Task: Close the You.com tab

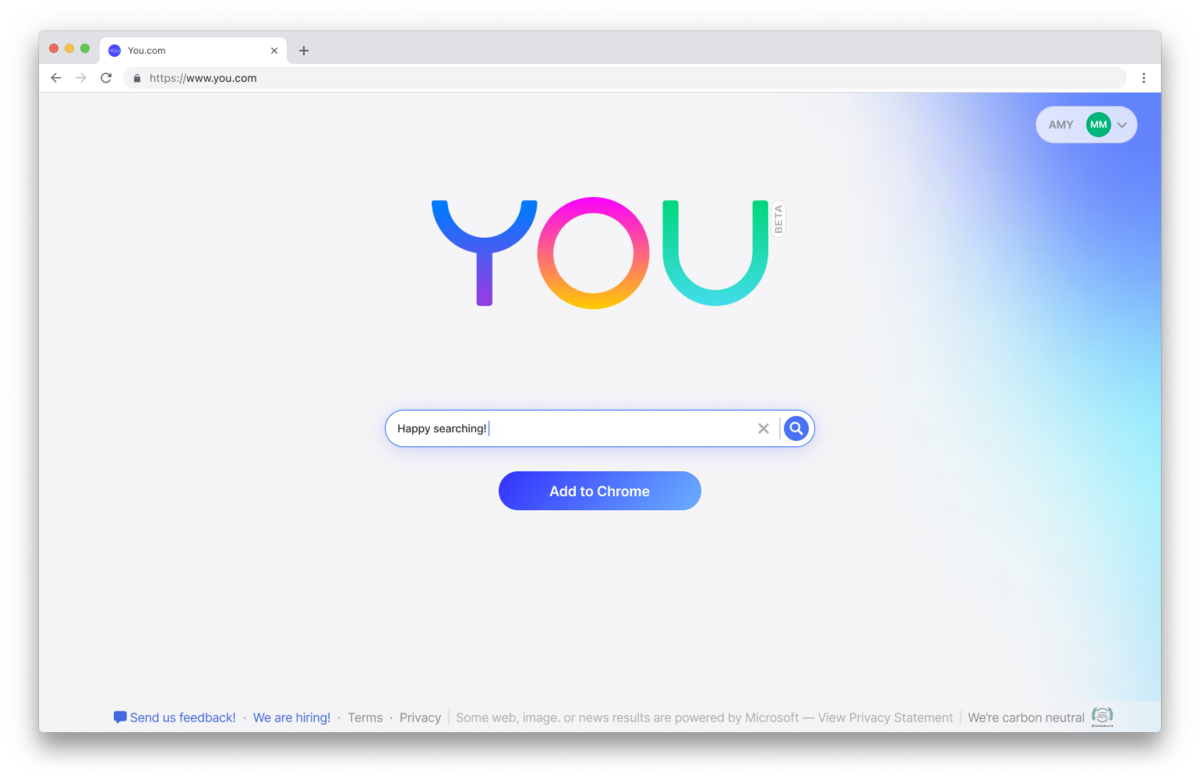Action: 274,50
